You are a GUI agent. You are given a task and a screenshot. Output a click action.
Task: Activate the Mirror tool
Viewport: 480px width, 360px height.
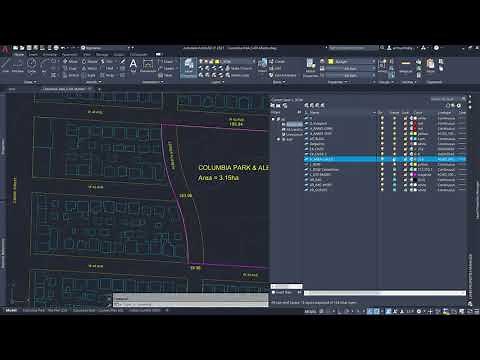coord(89,68)
